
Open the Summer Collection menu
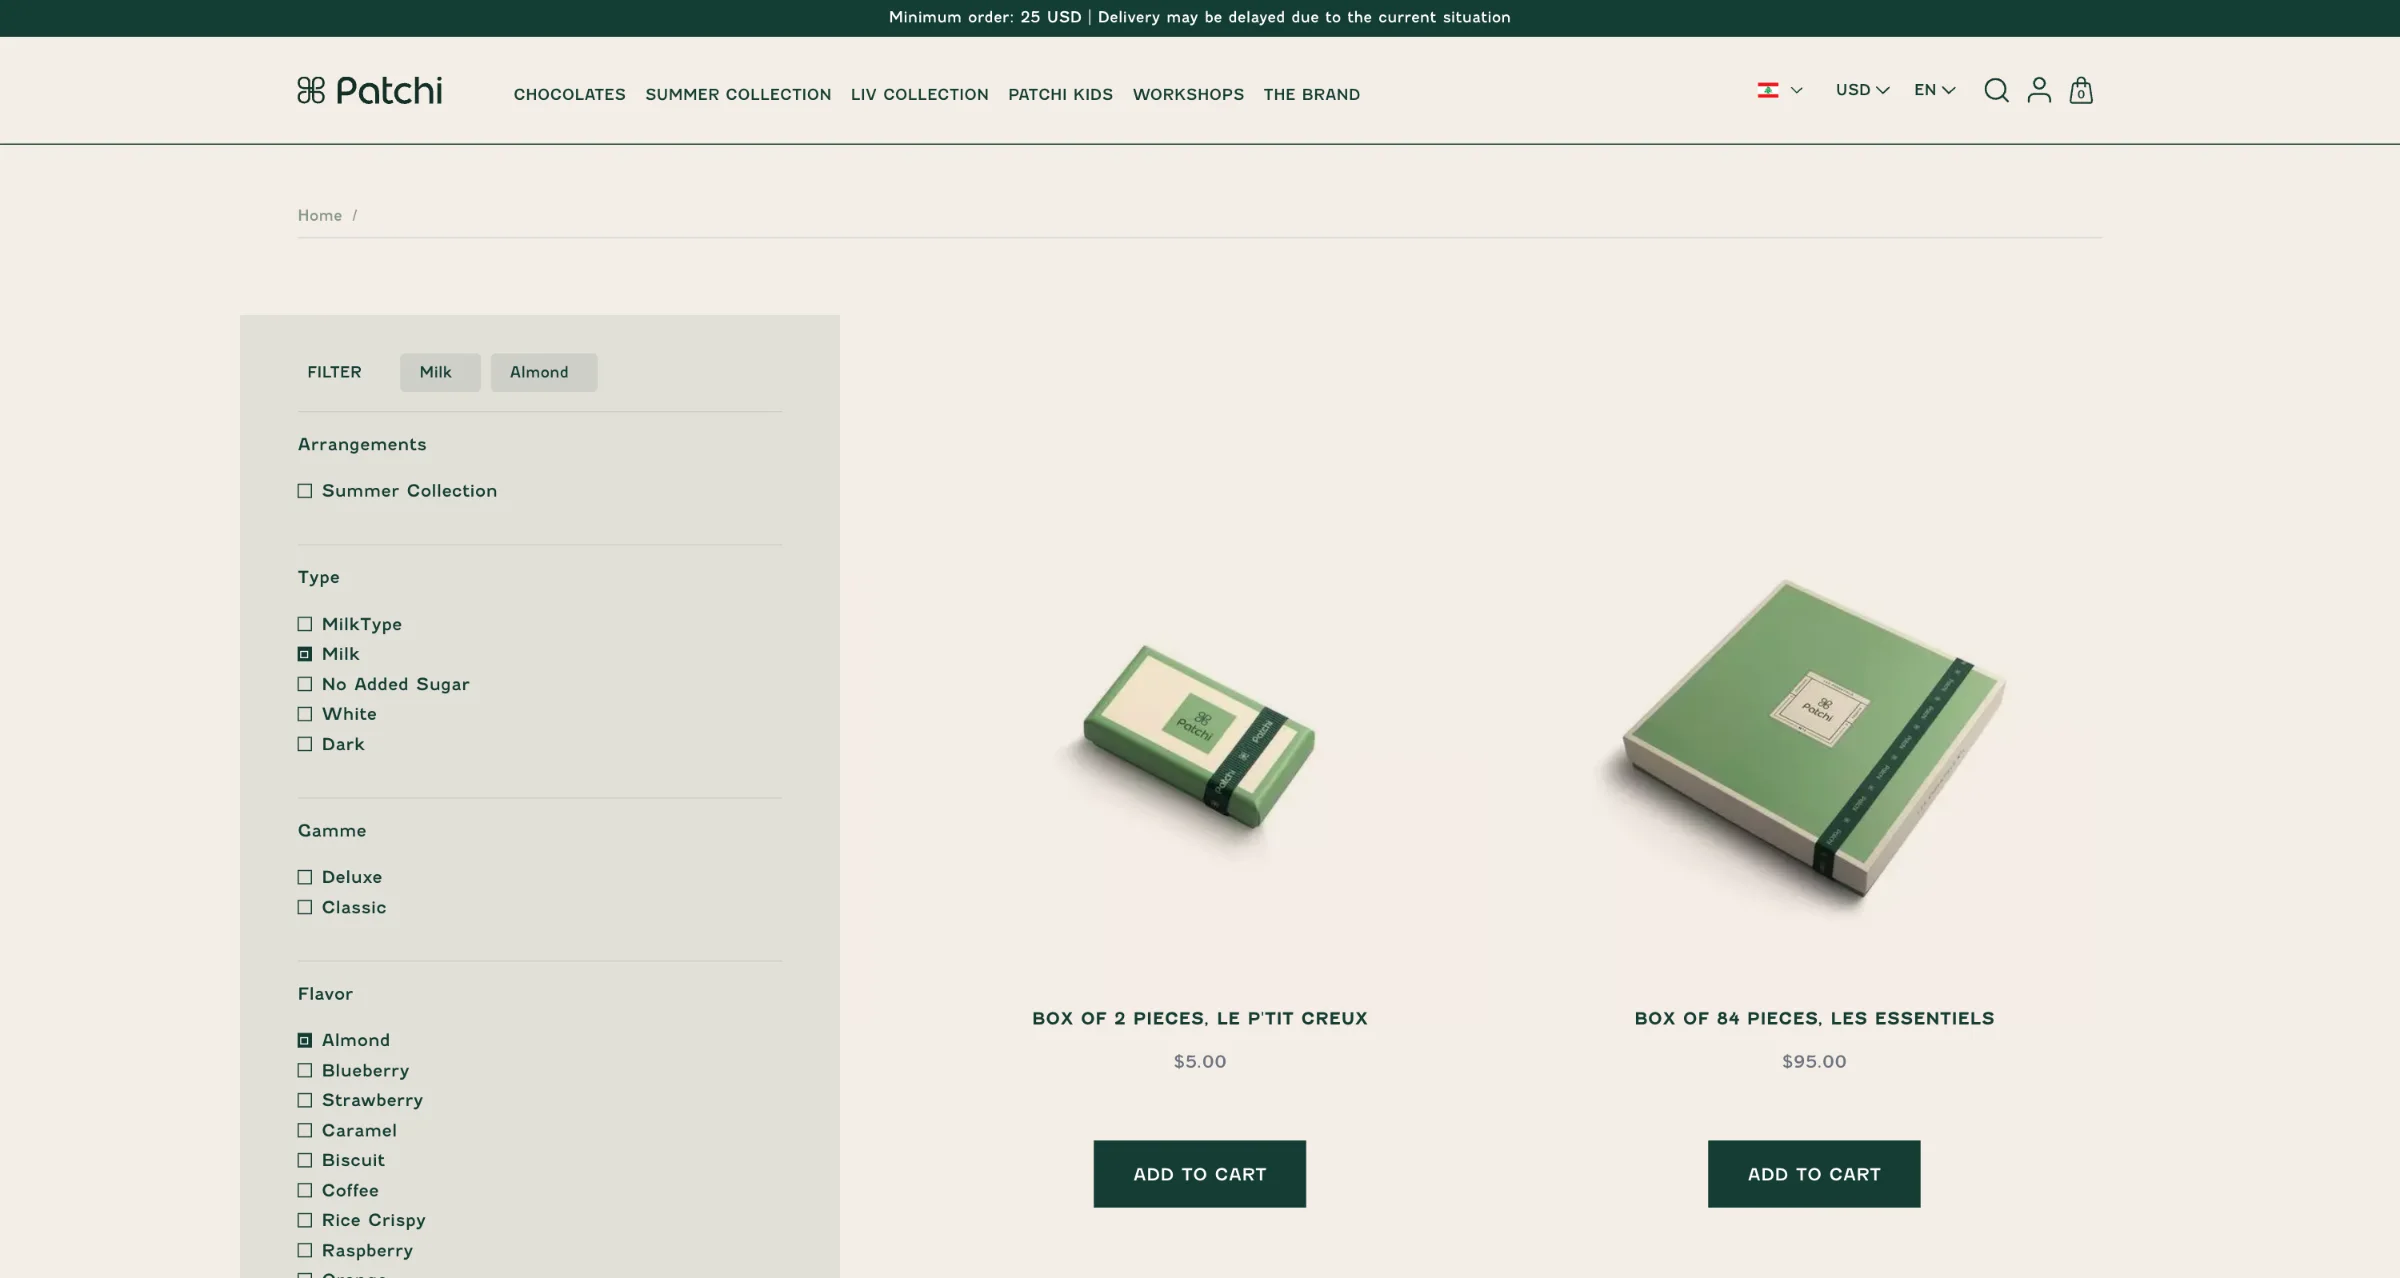(738, 94)
